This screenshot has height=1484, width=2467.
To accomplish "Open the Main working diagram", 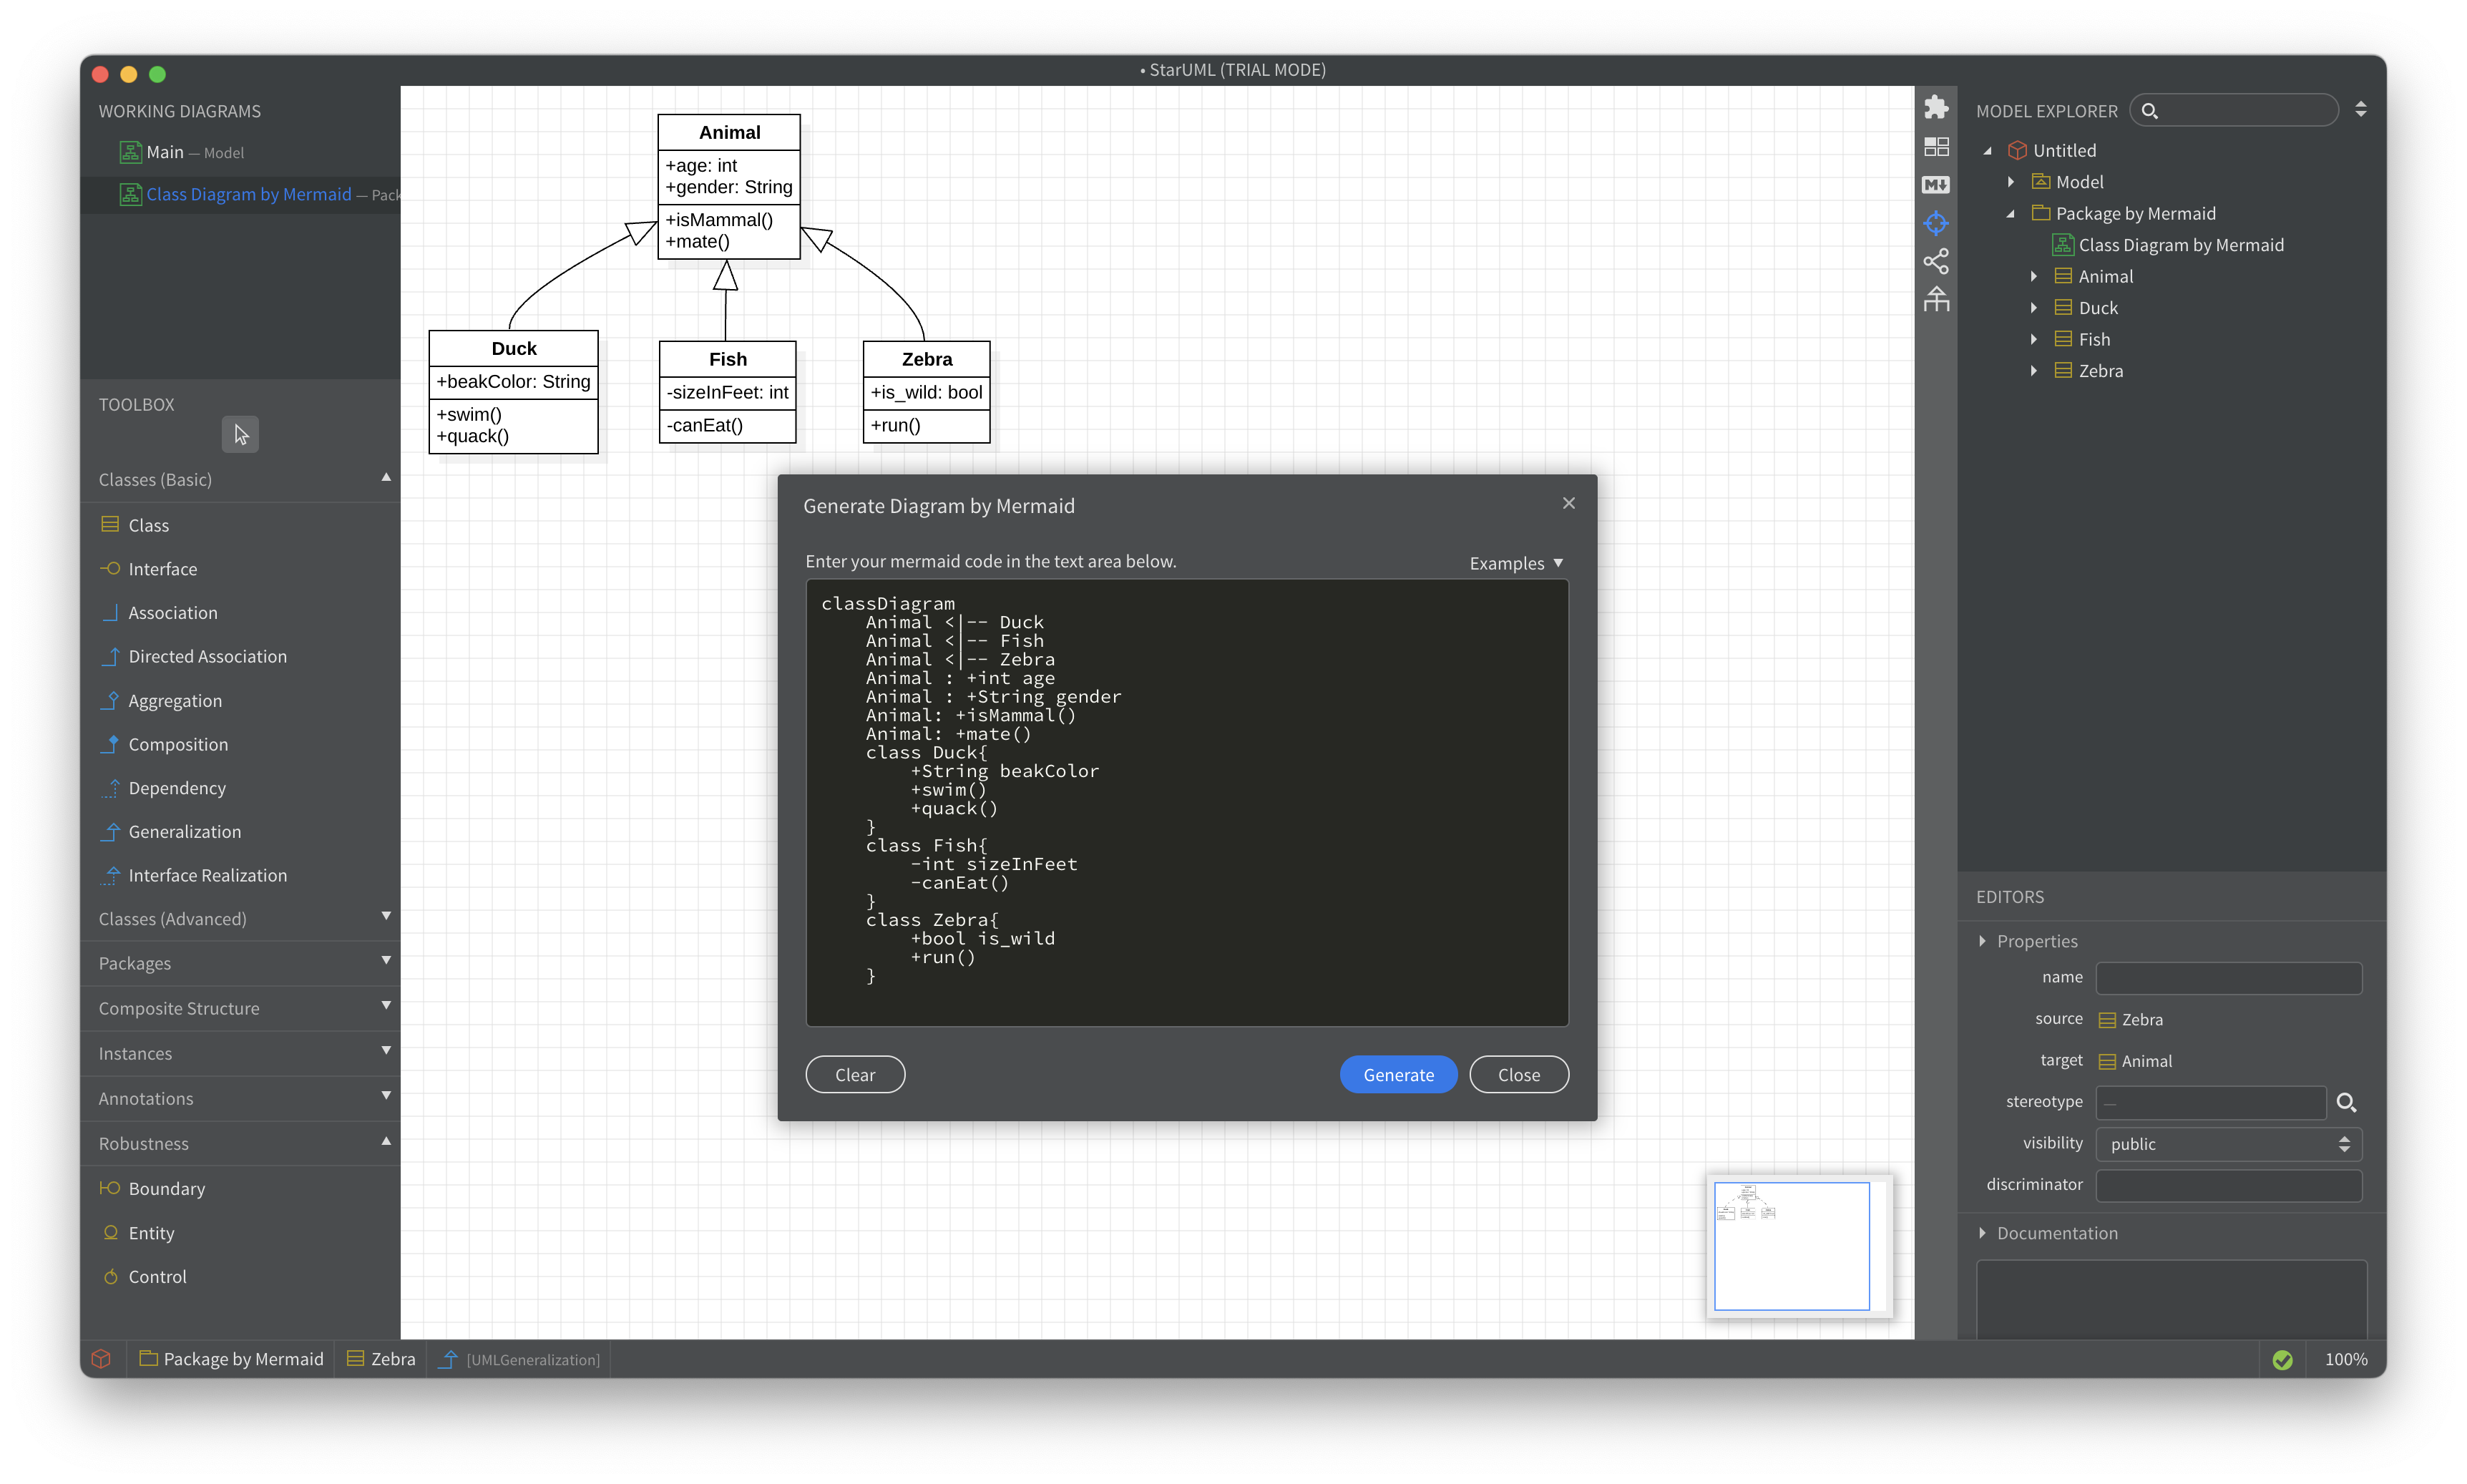I will point(240,152).
